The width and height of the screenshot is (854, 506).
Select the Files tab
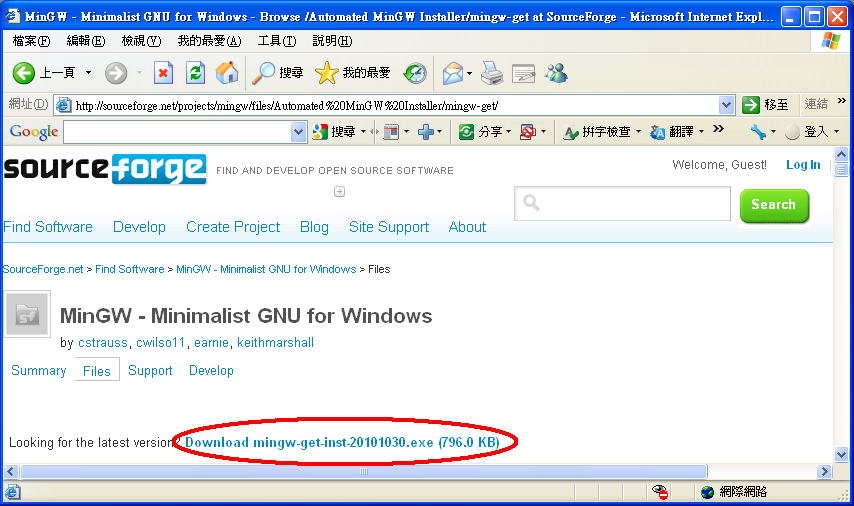point(97,370)
